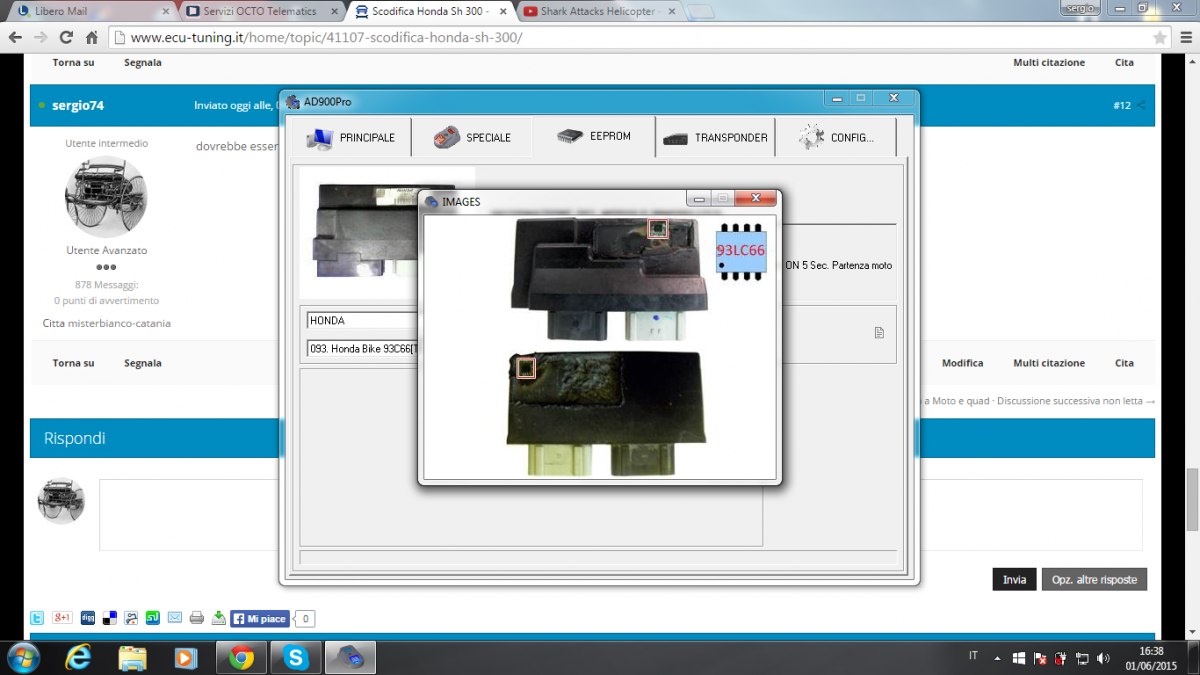Show hidden system tray icons
The image size is (1200, 675).
tap(995, 657)
